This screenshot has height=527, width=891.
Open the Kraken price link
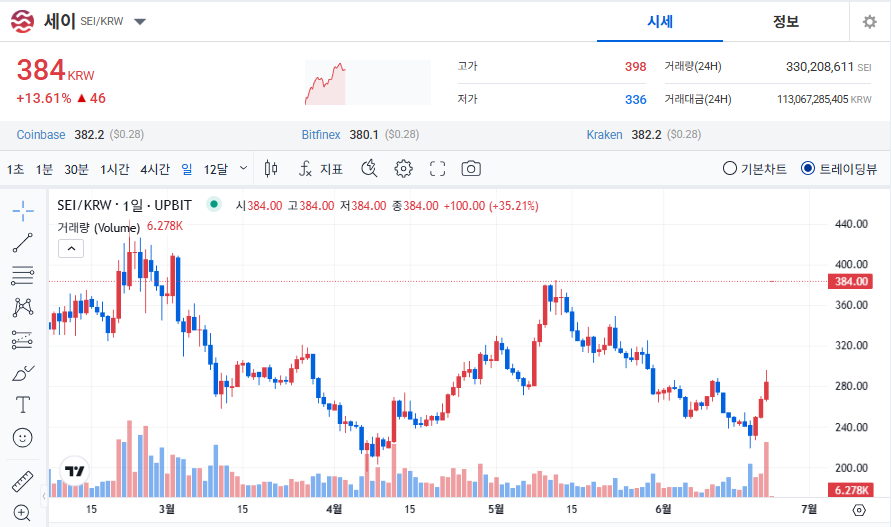(604, 135)
